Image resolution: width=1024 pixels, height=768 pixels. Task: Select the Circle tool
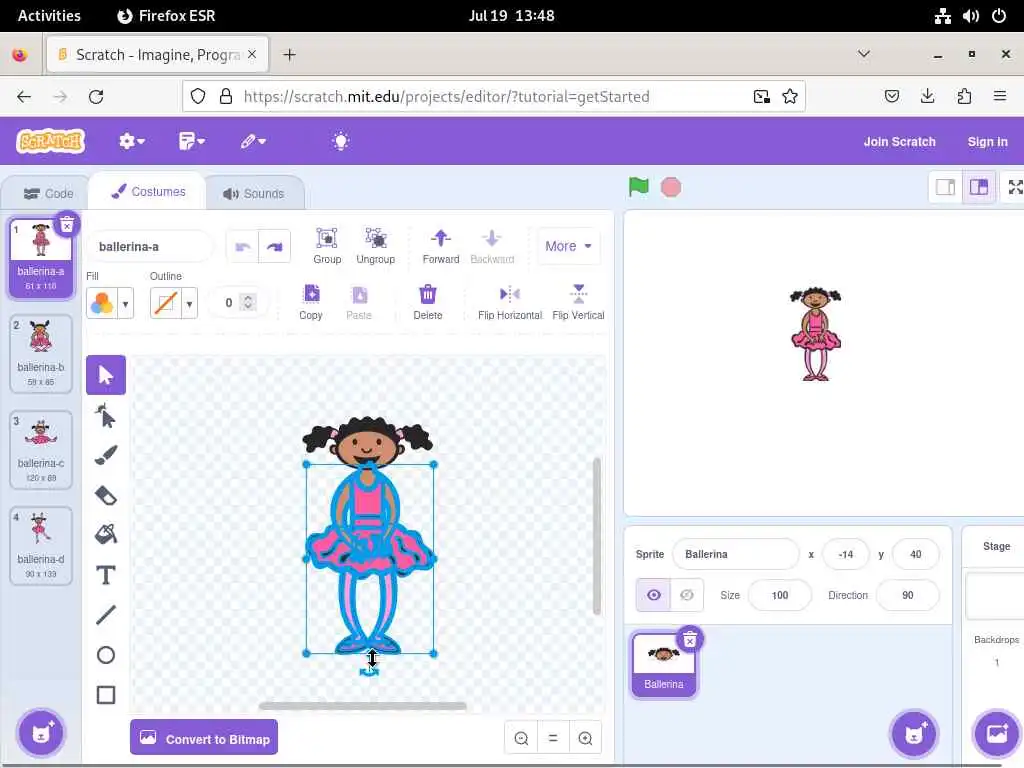coord(106,655)
